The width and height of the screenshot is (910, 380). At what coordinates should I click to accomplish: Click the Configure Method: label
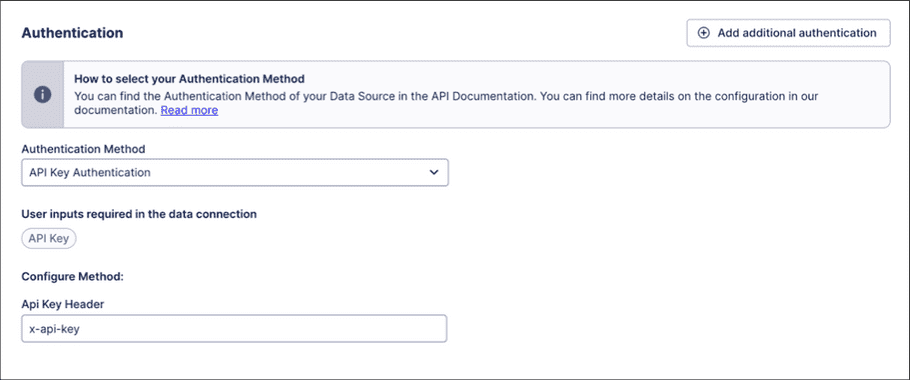[x=73, y=277]
